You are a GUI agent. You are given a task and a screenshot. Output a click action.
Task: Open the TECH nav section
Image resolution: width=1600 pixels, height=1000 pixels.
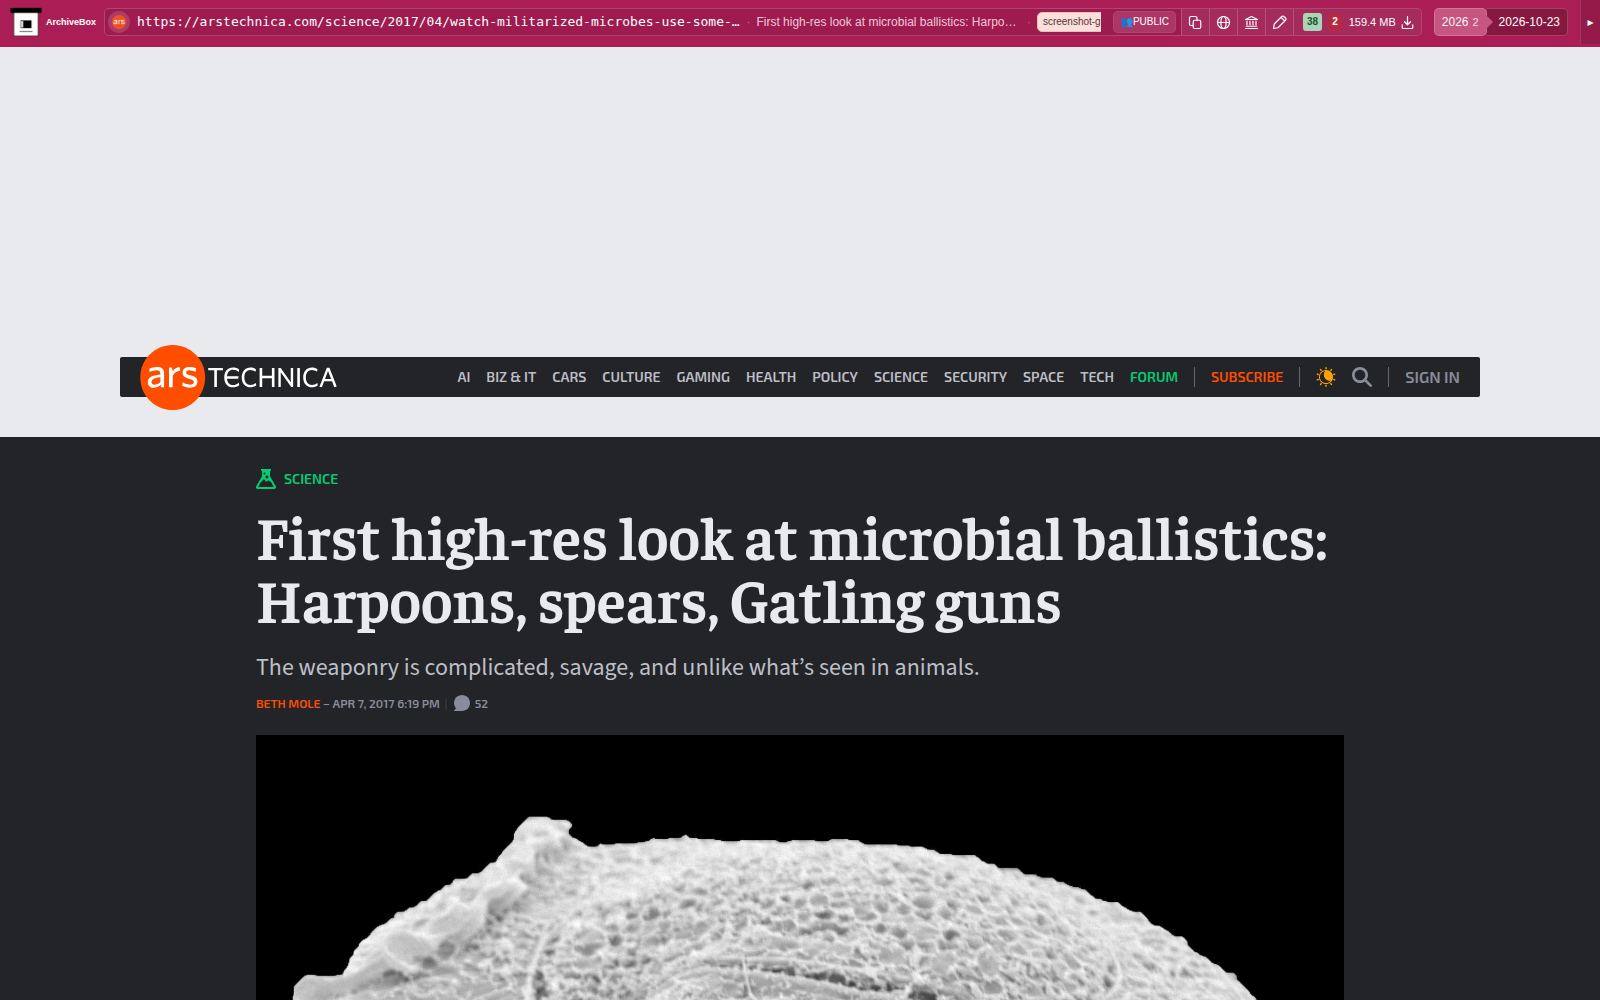(1097, 377)
